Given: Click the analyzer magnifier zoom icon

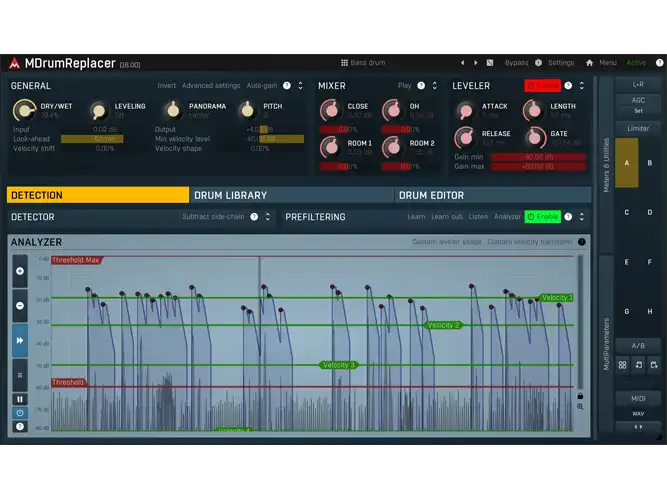Looking at the screenshot, I should point(580,407).
